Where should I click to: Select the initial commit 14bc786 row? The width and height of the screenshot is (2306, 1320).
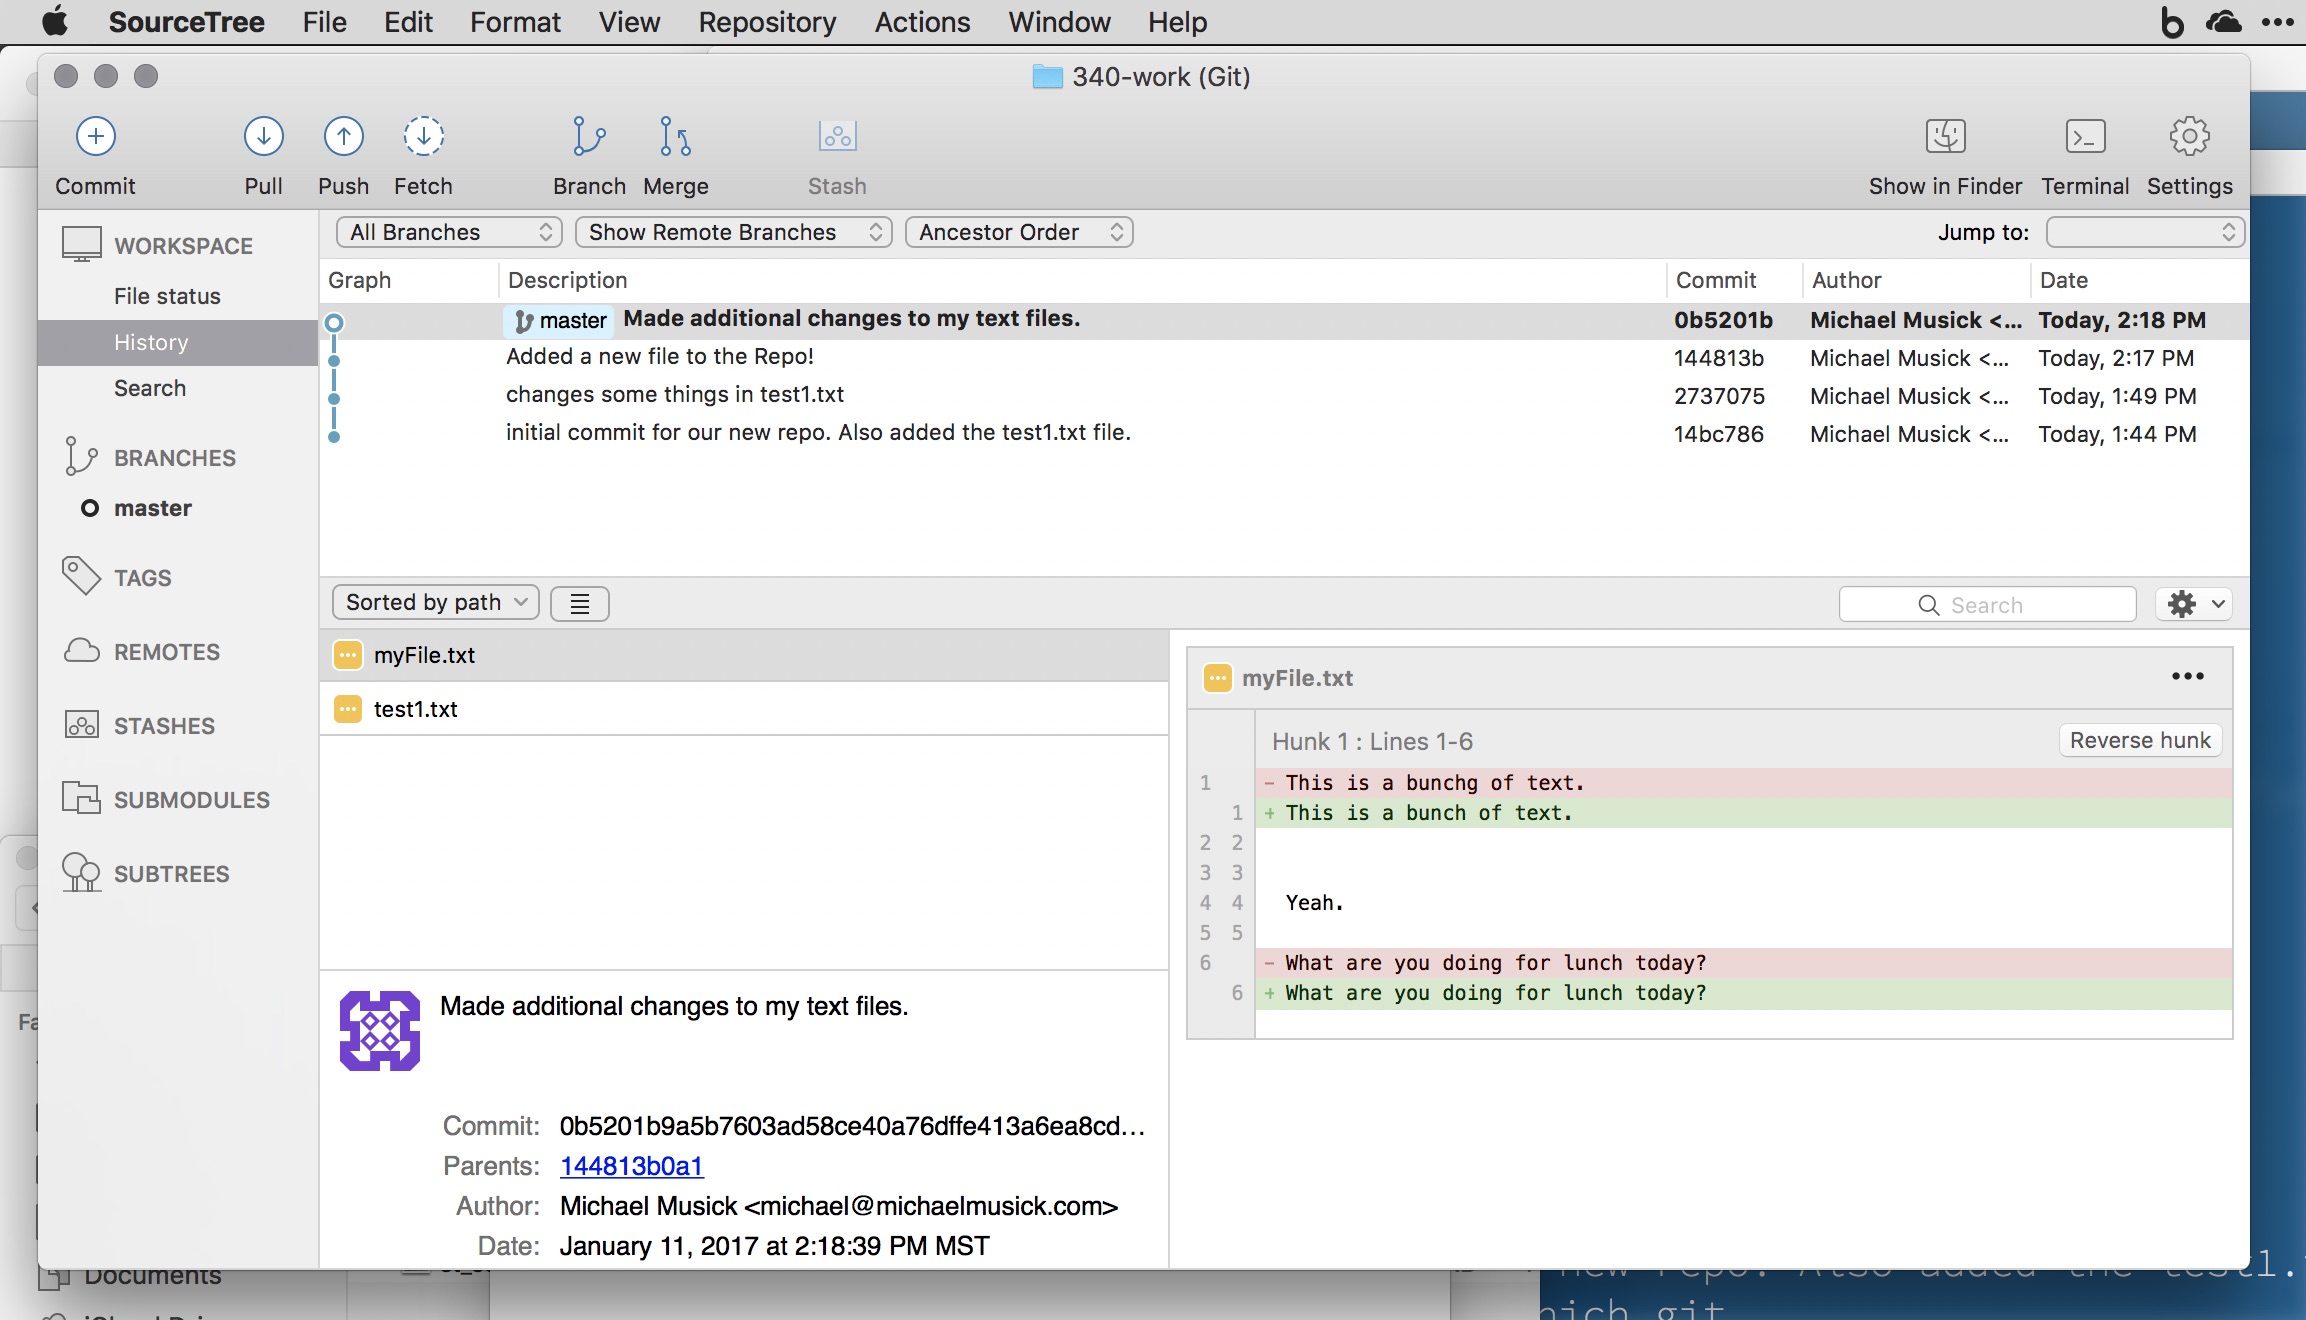[x=1284, y=434]
